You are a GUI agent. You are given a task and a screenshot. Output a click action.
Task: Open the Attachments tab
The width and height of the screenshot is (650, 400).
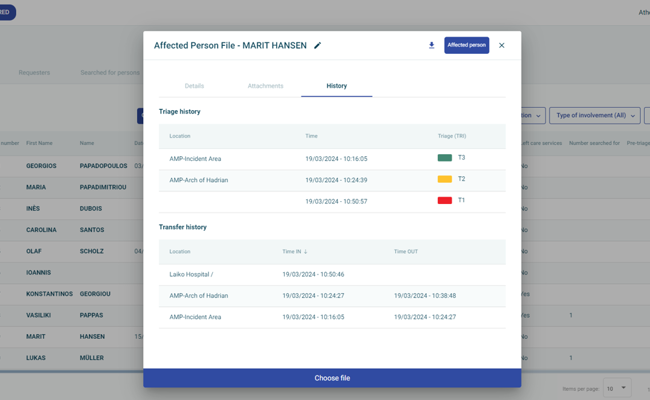point(265,86)
